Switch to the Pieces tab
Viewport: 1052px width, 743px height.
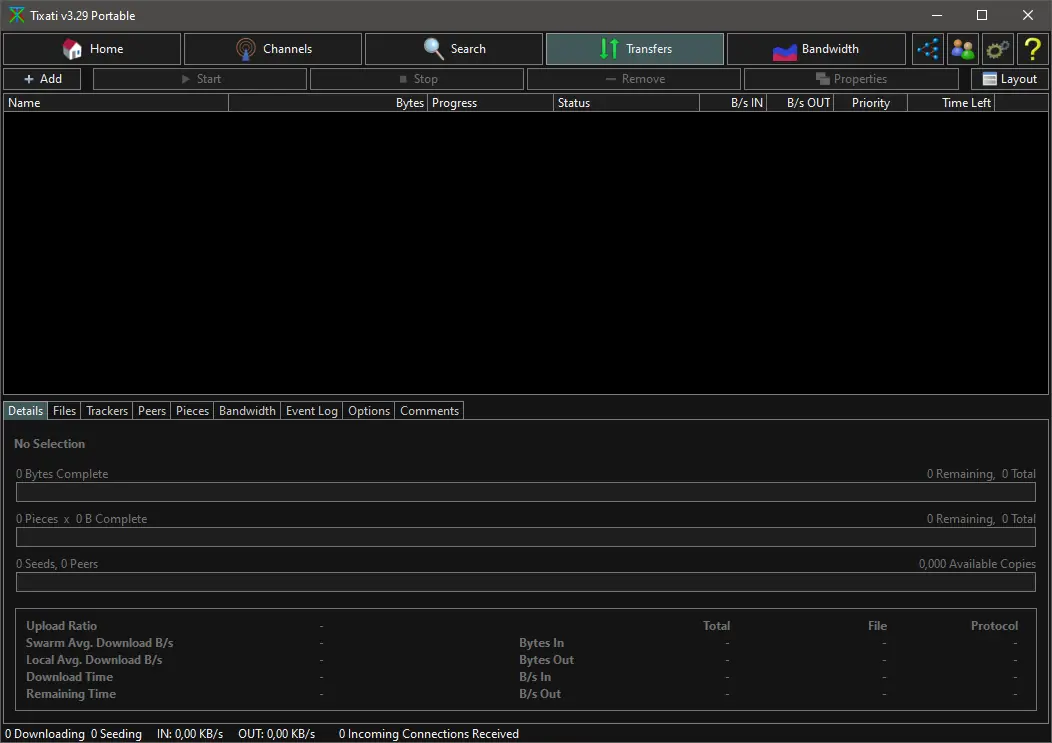(192, 411)
